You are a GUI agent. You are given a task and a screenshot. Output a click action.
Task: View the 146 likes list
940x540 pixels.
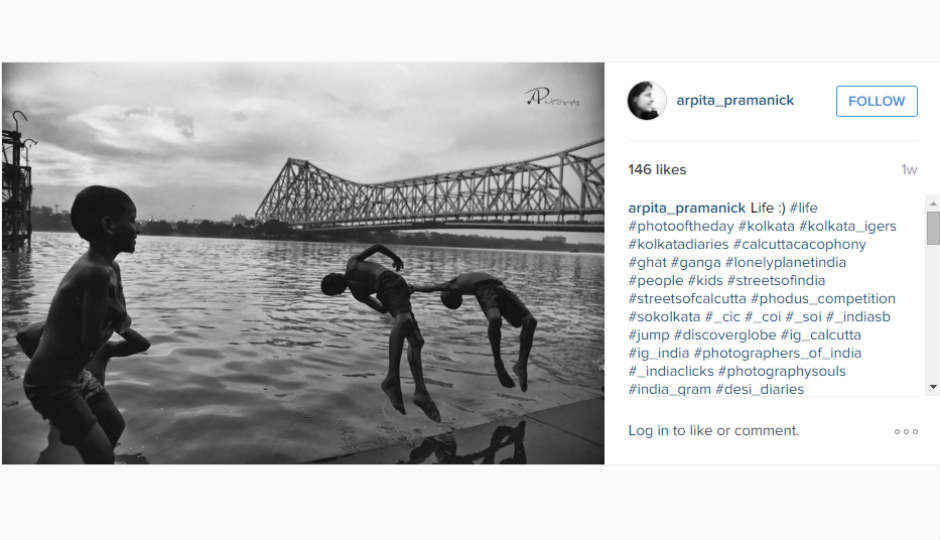point(657,170)
